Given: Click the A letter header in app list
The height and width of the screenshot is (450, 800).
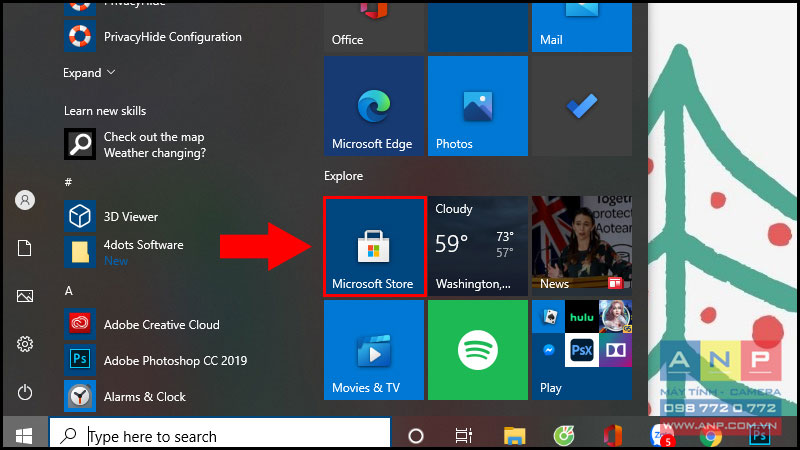Looking at the screenshot, I should pyautogui.click(x=69, y=291).
